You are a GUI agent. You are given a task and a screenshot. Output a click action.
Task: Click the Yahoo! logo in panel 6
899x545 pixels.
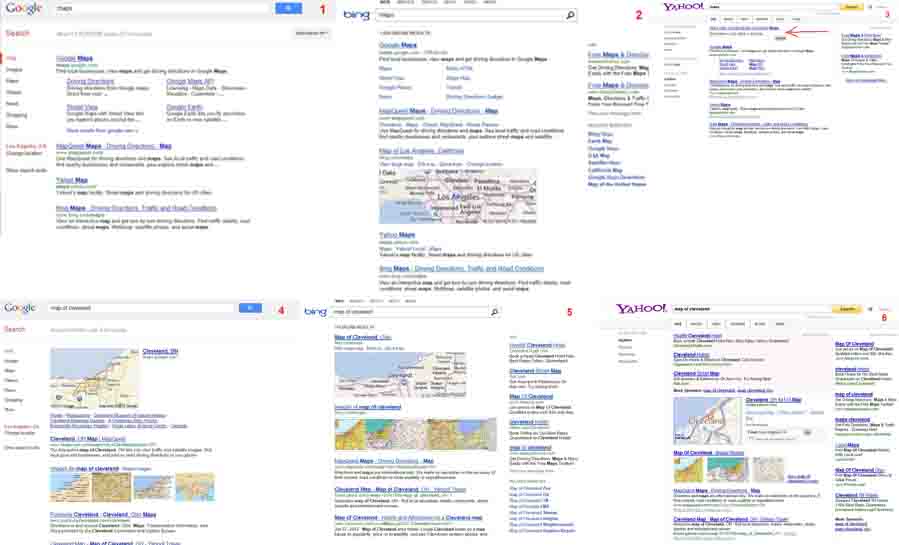pyautogui.click(x=641, y=308)
